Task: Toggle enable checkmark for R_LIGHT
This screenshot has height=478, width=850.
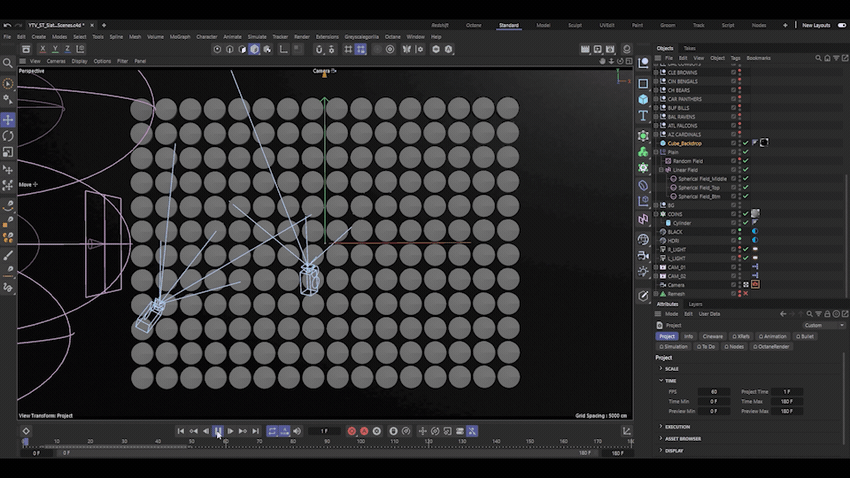Action: [x=746, y=249]
